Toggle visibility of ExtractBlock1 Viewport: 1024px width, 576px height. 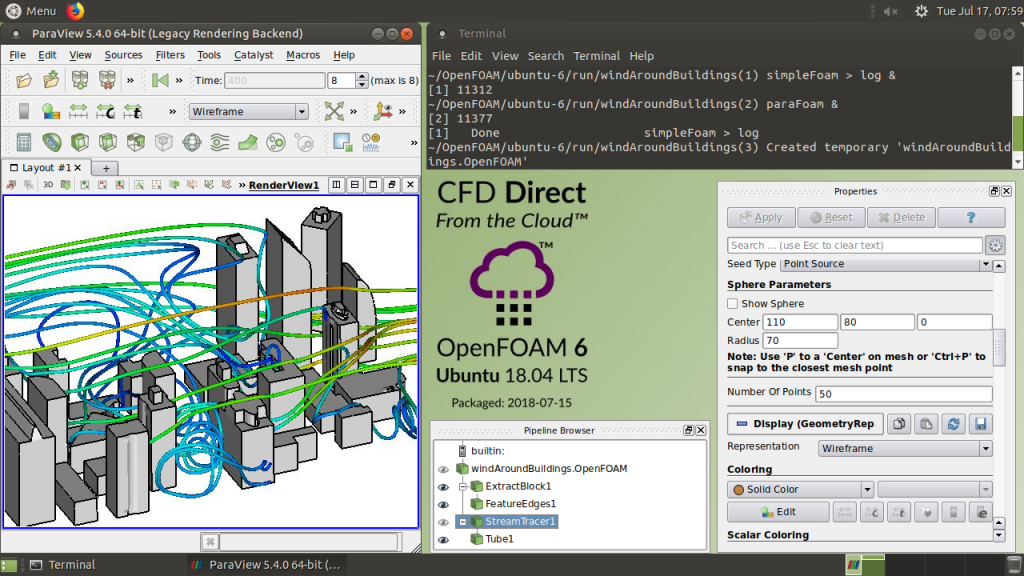click(443, 487)
